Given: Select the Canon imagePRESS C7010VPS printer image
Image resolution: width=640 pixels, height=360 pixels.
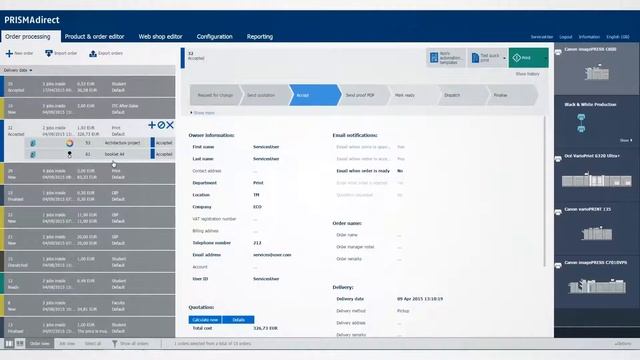Looking at the screenshot, I should coord(597,286).
